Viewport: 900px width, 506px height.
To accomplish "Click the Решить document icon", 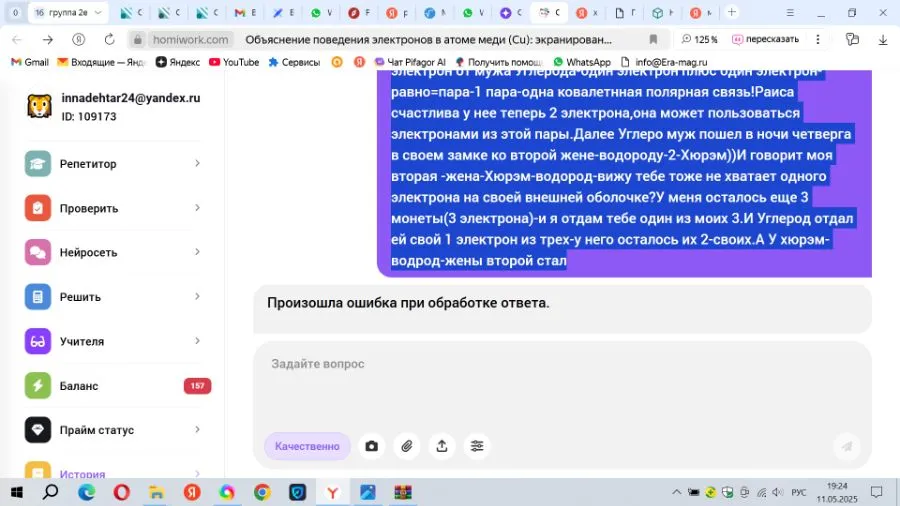I will click(37, 297).
